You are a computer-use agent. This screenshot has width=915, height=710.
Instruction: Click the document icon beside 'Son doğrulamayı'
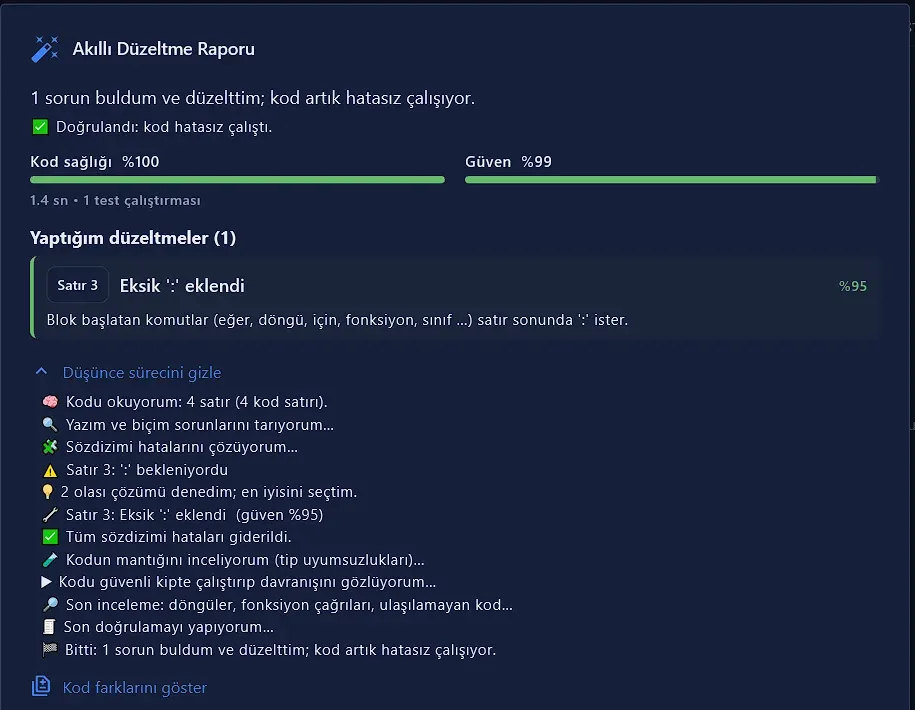pos(49,627)
